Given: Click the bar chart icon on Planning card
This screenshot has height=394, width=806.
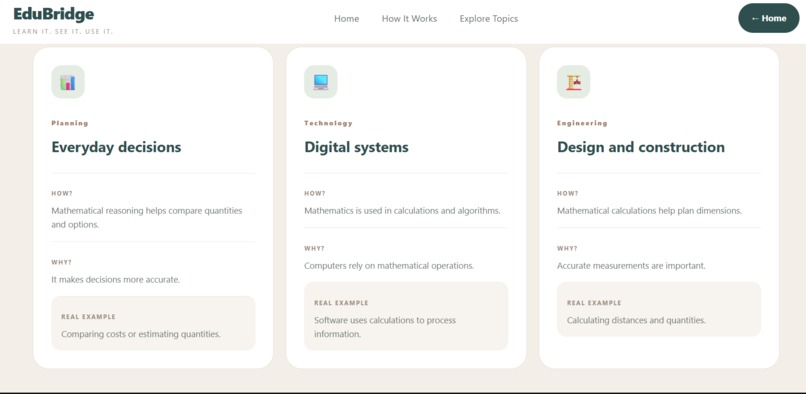Looking at the screenshot, I should pos(68,82).
